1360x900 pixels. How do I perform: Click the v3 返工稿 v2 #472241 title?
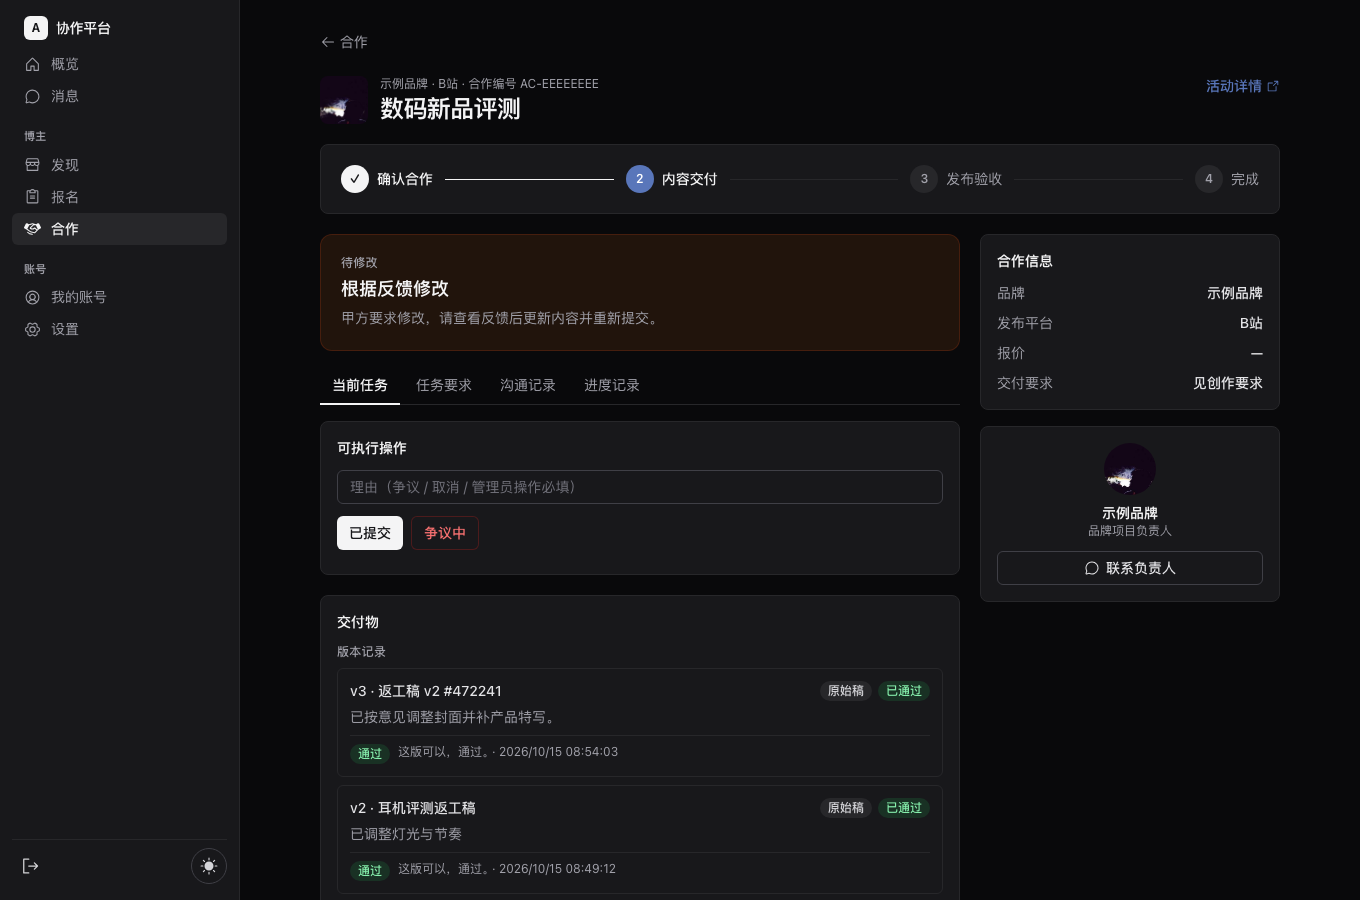[426, 691]
